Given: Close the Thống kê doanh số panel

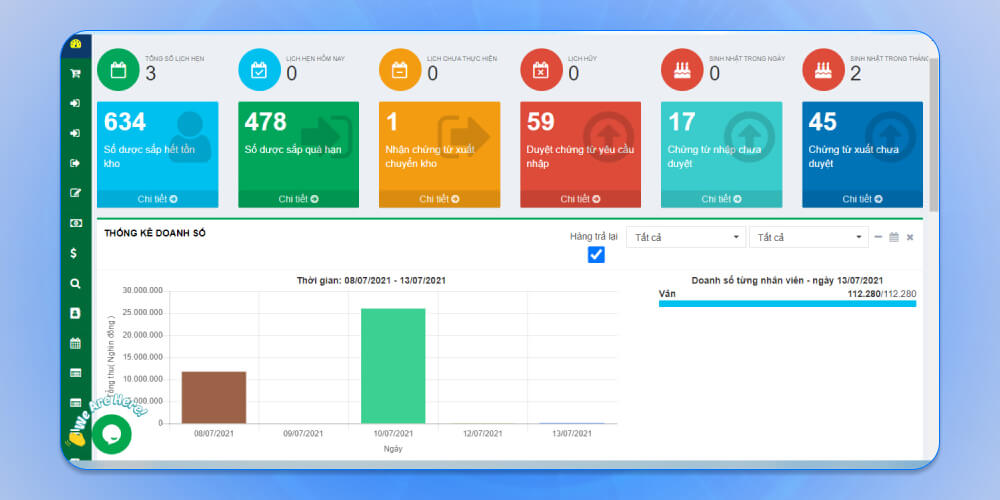Looking at the screenshot, I should tap(910, 237).
